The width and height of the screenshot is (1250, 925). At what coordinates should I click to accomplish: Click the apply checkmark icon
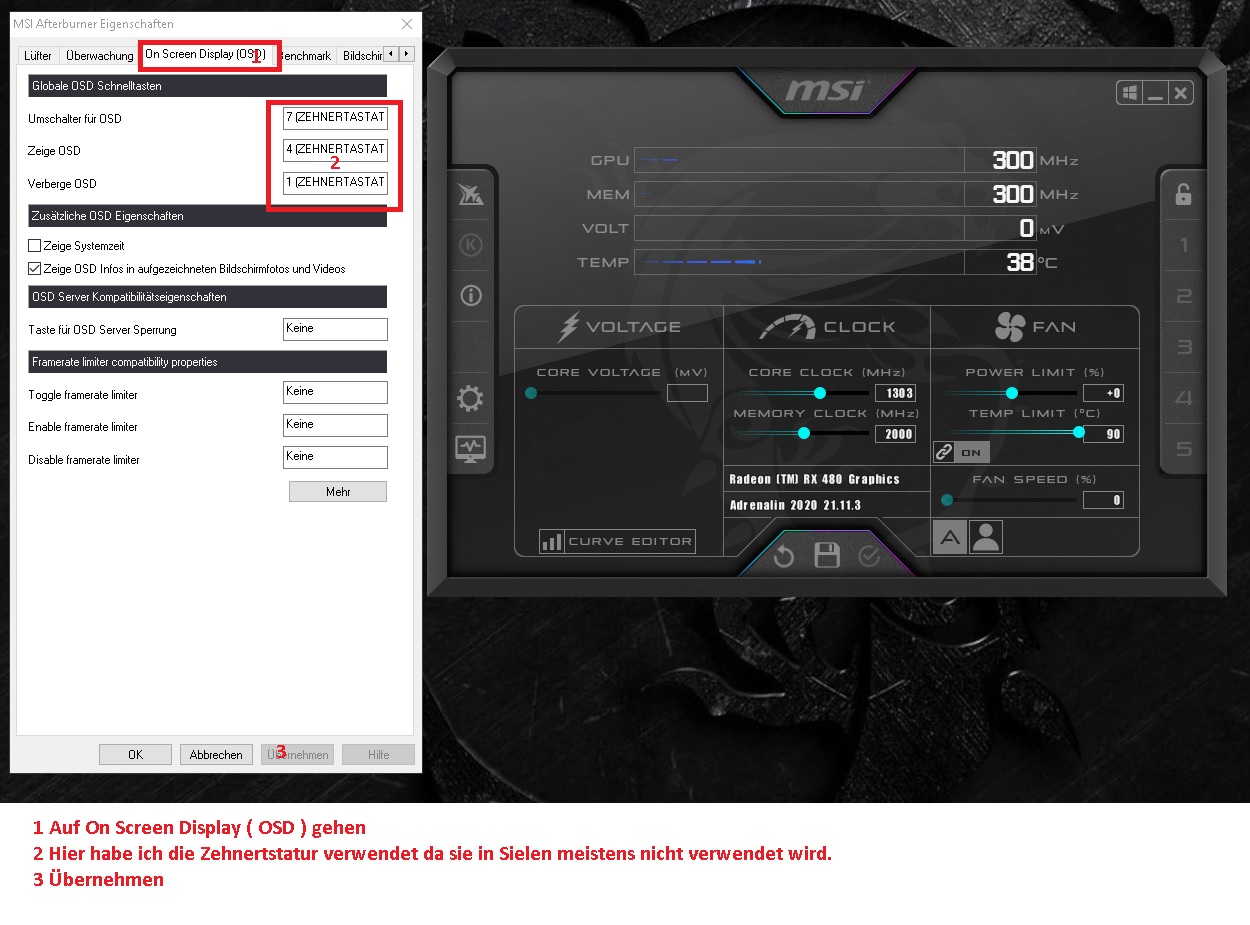(869, 556)
